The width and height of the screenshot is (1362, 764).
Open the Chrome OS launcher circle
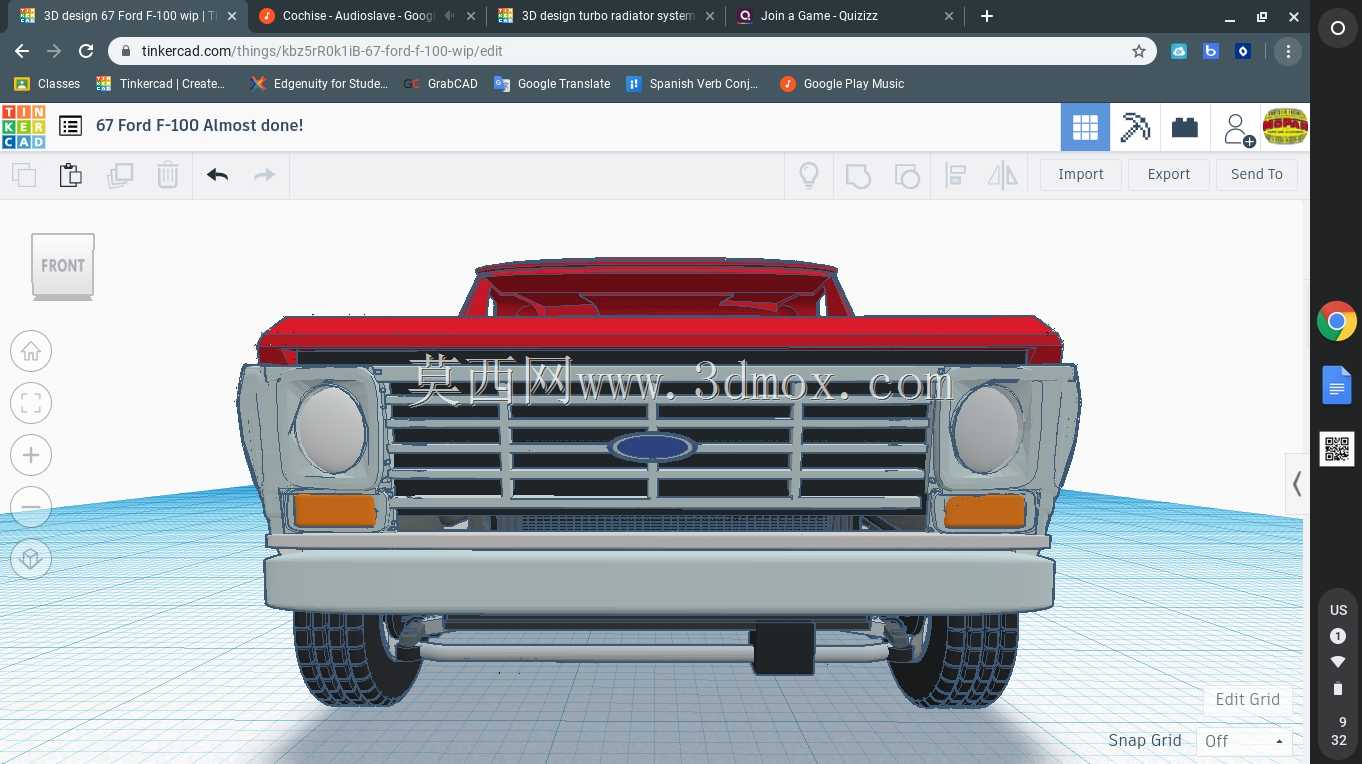coord(1338,29)
